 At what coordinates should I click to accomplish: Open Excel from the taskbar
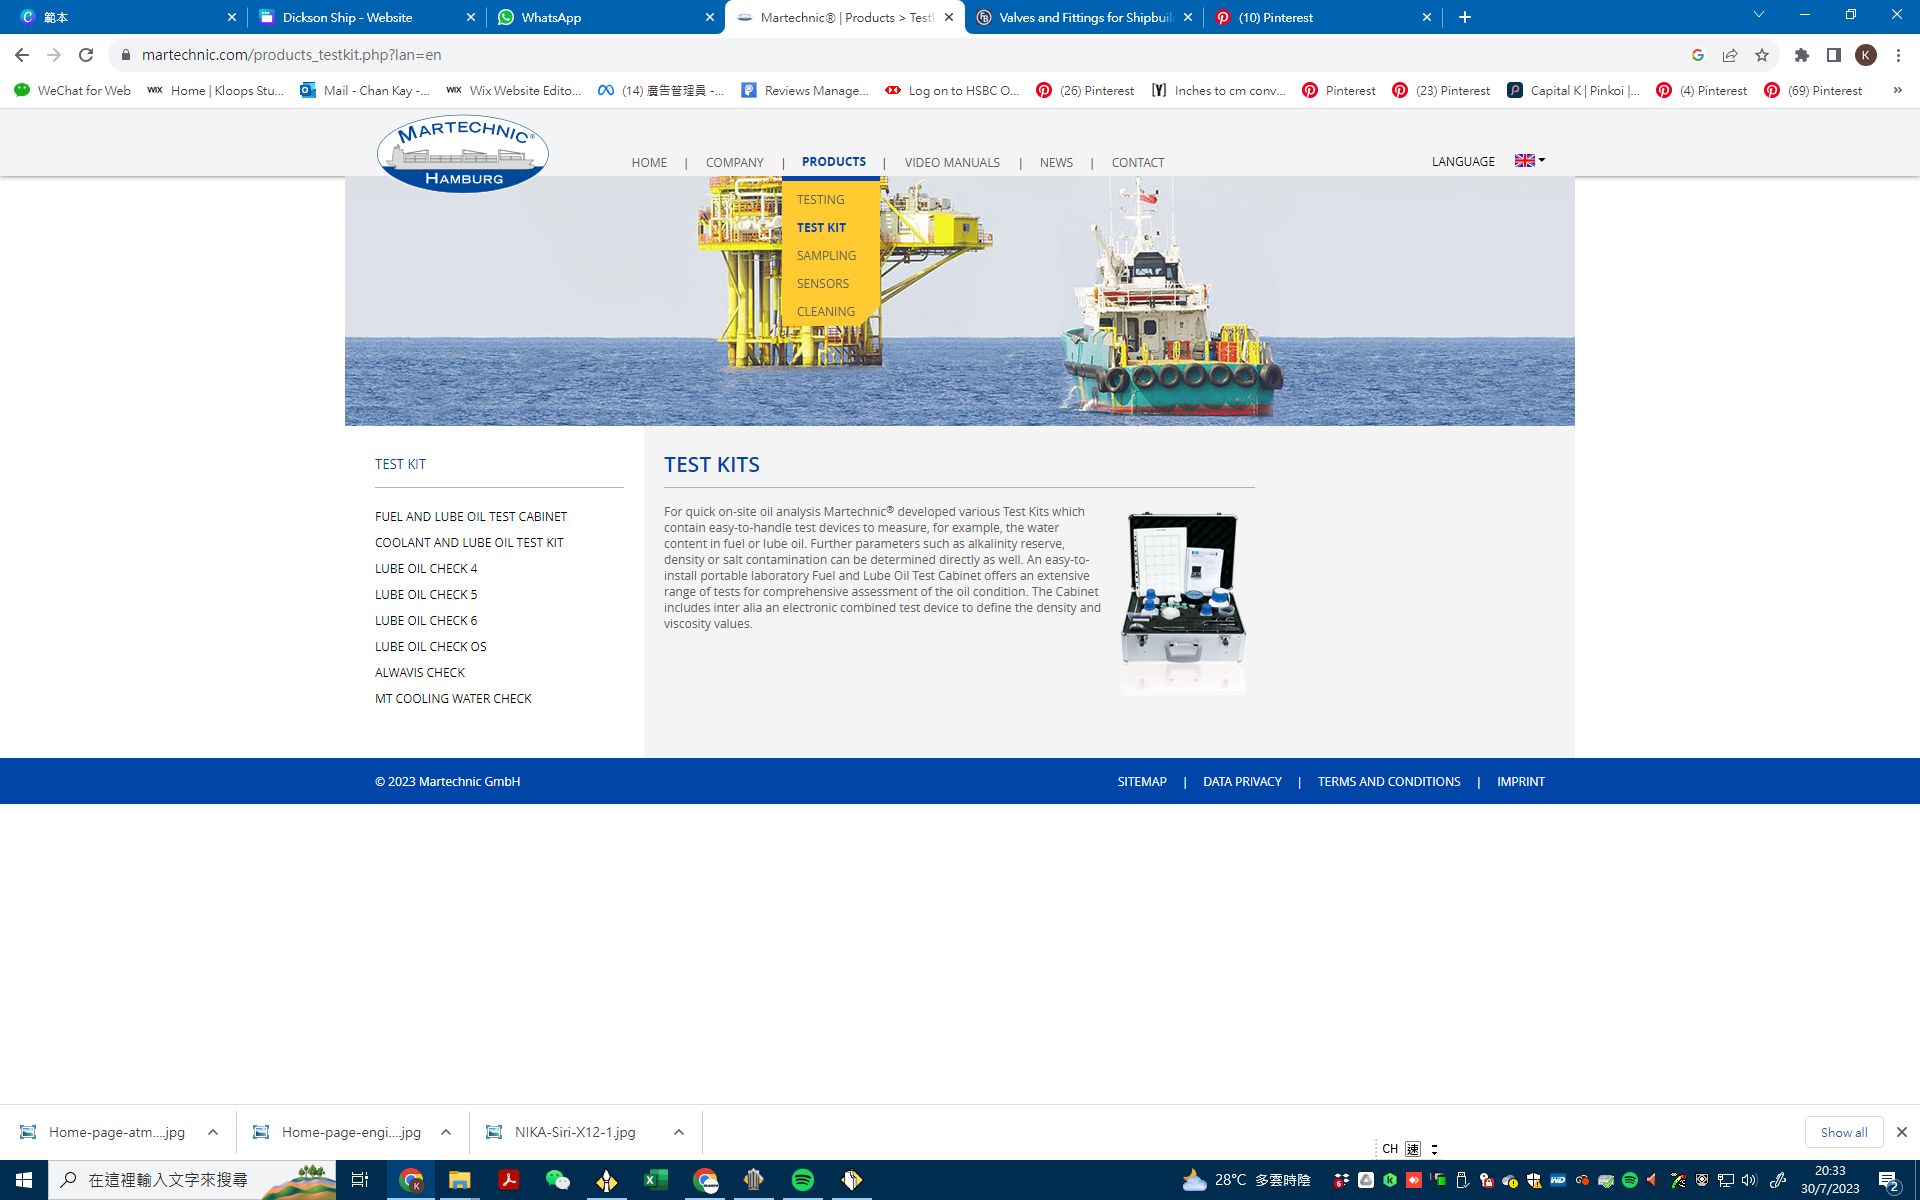click(x=655, y=1180)
